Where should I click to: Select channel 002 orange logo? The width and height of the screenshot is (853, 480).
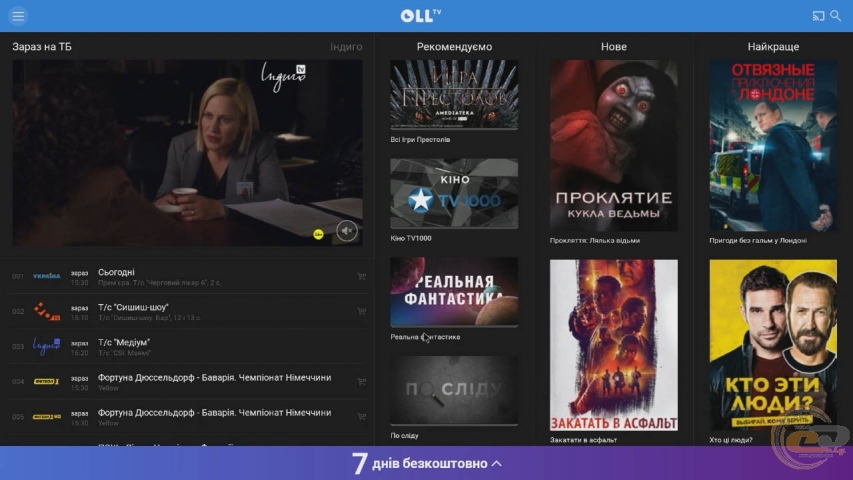point(47,311)
